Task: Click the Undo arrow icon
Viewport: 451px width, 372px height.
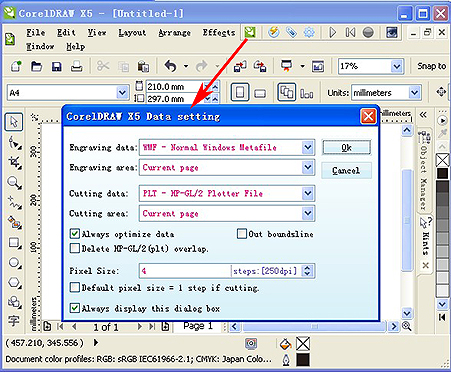Action: point(171,66)
